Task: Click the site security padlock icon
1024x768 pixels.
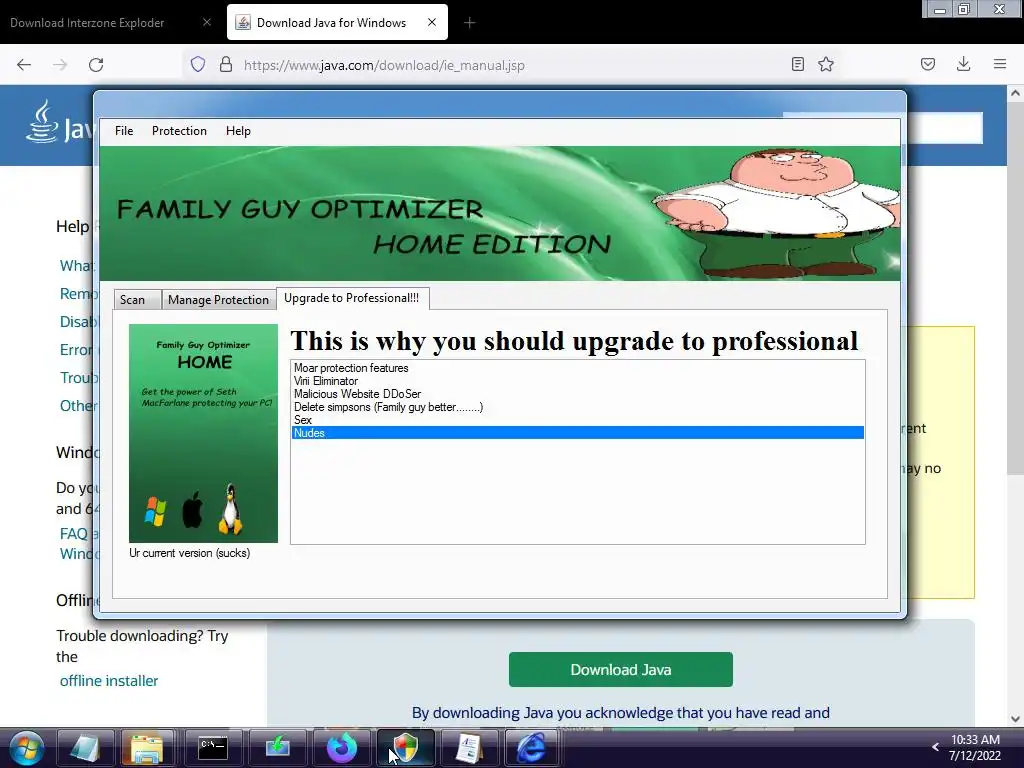Action: (225, 64)
